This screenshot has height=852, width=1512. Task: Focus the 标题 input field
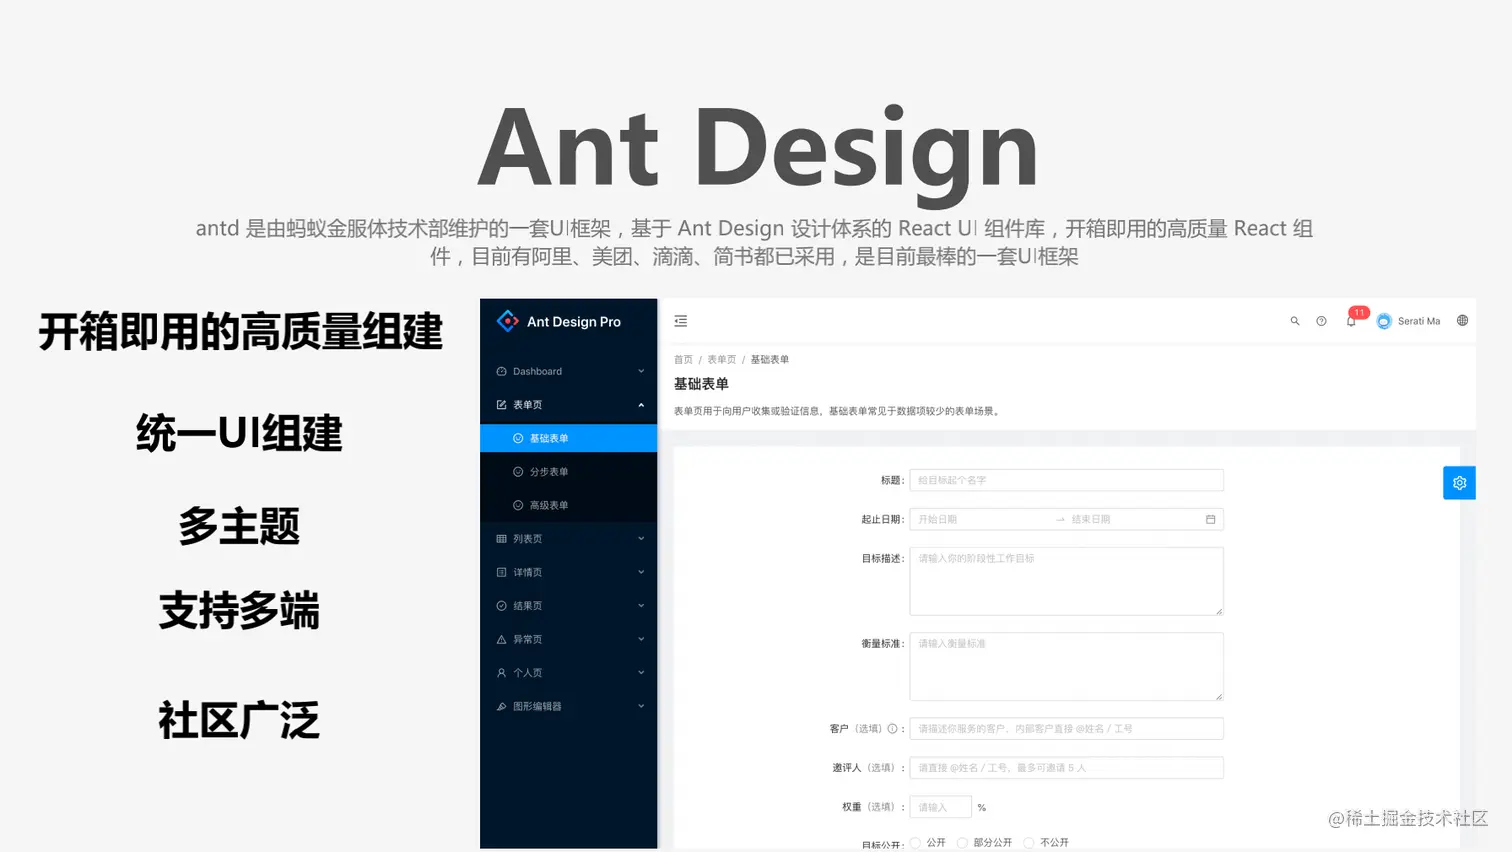coord(1066,480)
